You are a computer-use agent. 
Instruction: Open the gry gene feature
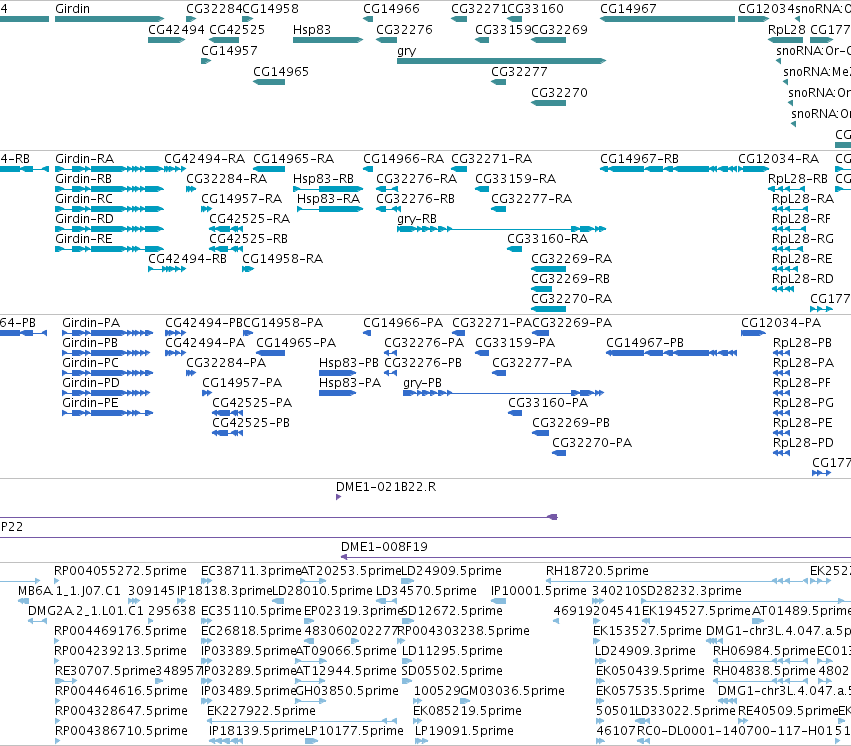pos(501,61)
